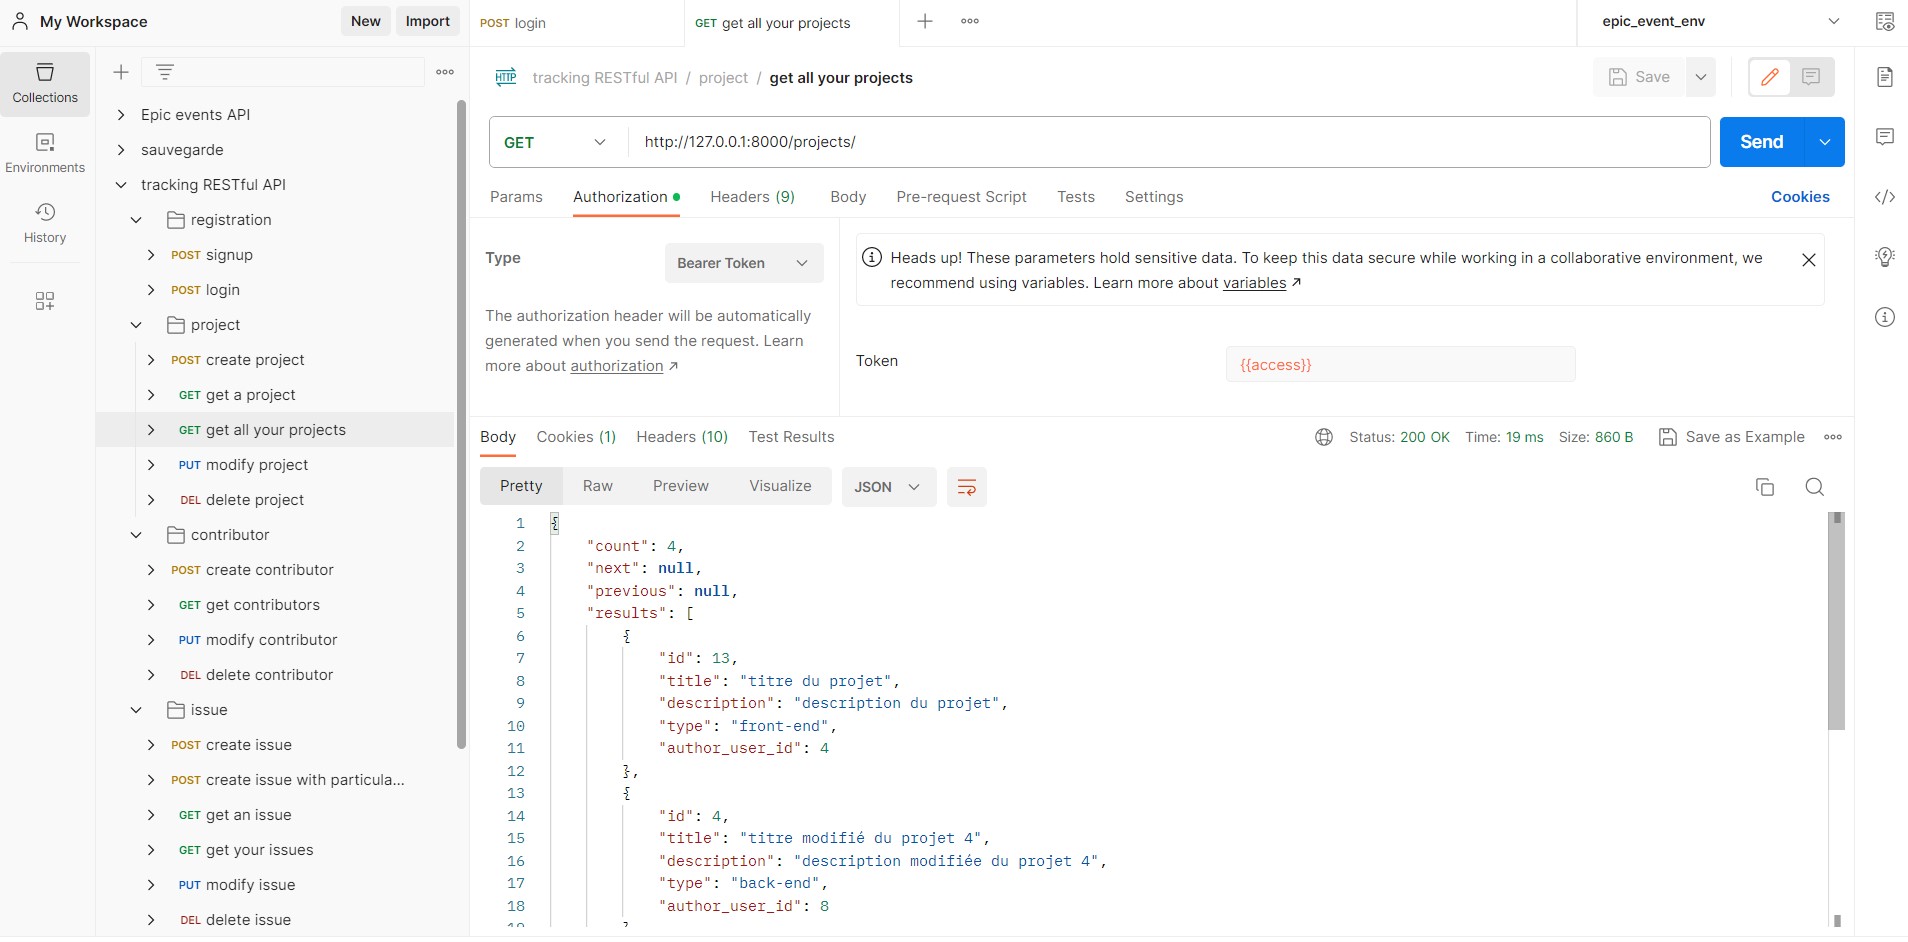The image size is (1908, 942).
Task: Collapse the issue folder
Action: click(136, 710)
